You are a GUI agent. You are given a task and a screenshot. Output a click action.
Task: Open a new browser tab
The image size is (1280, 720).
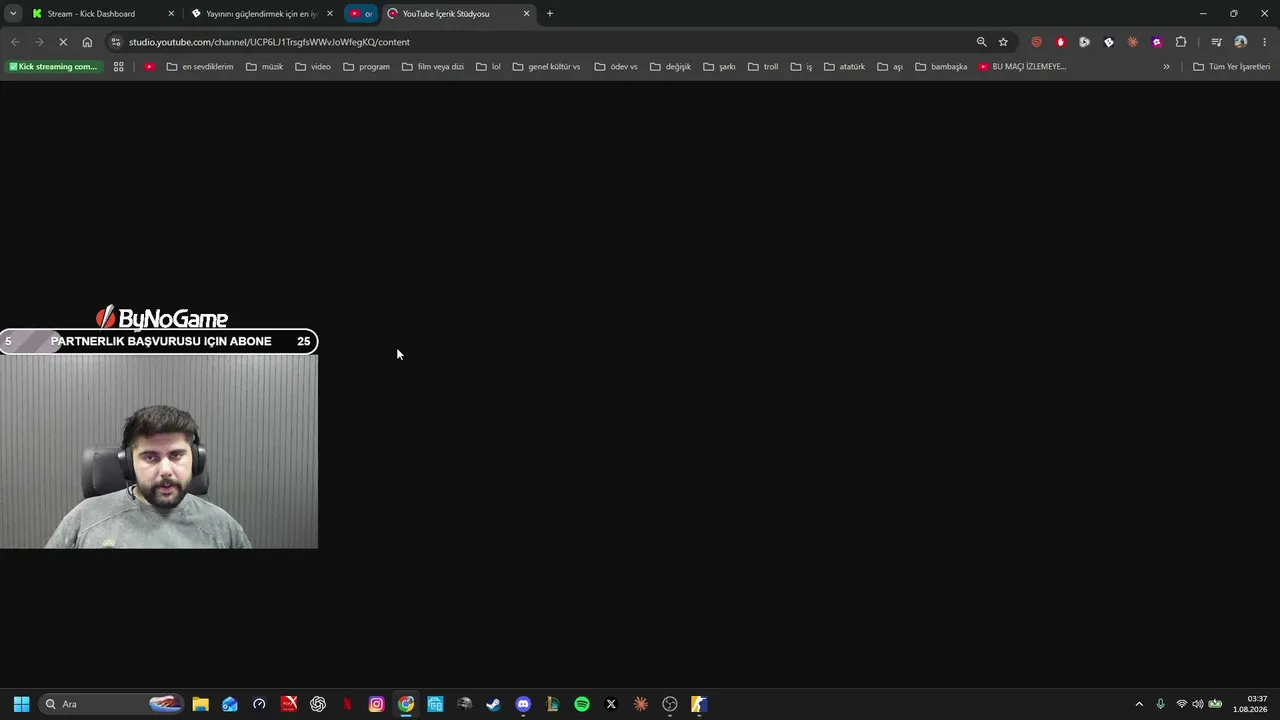pyautogui.click(x=549, y=14)
